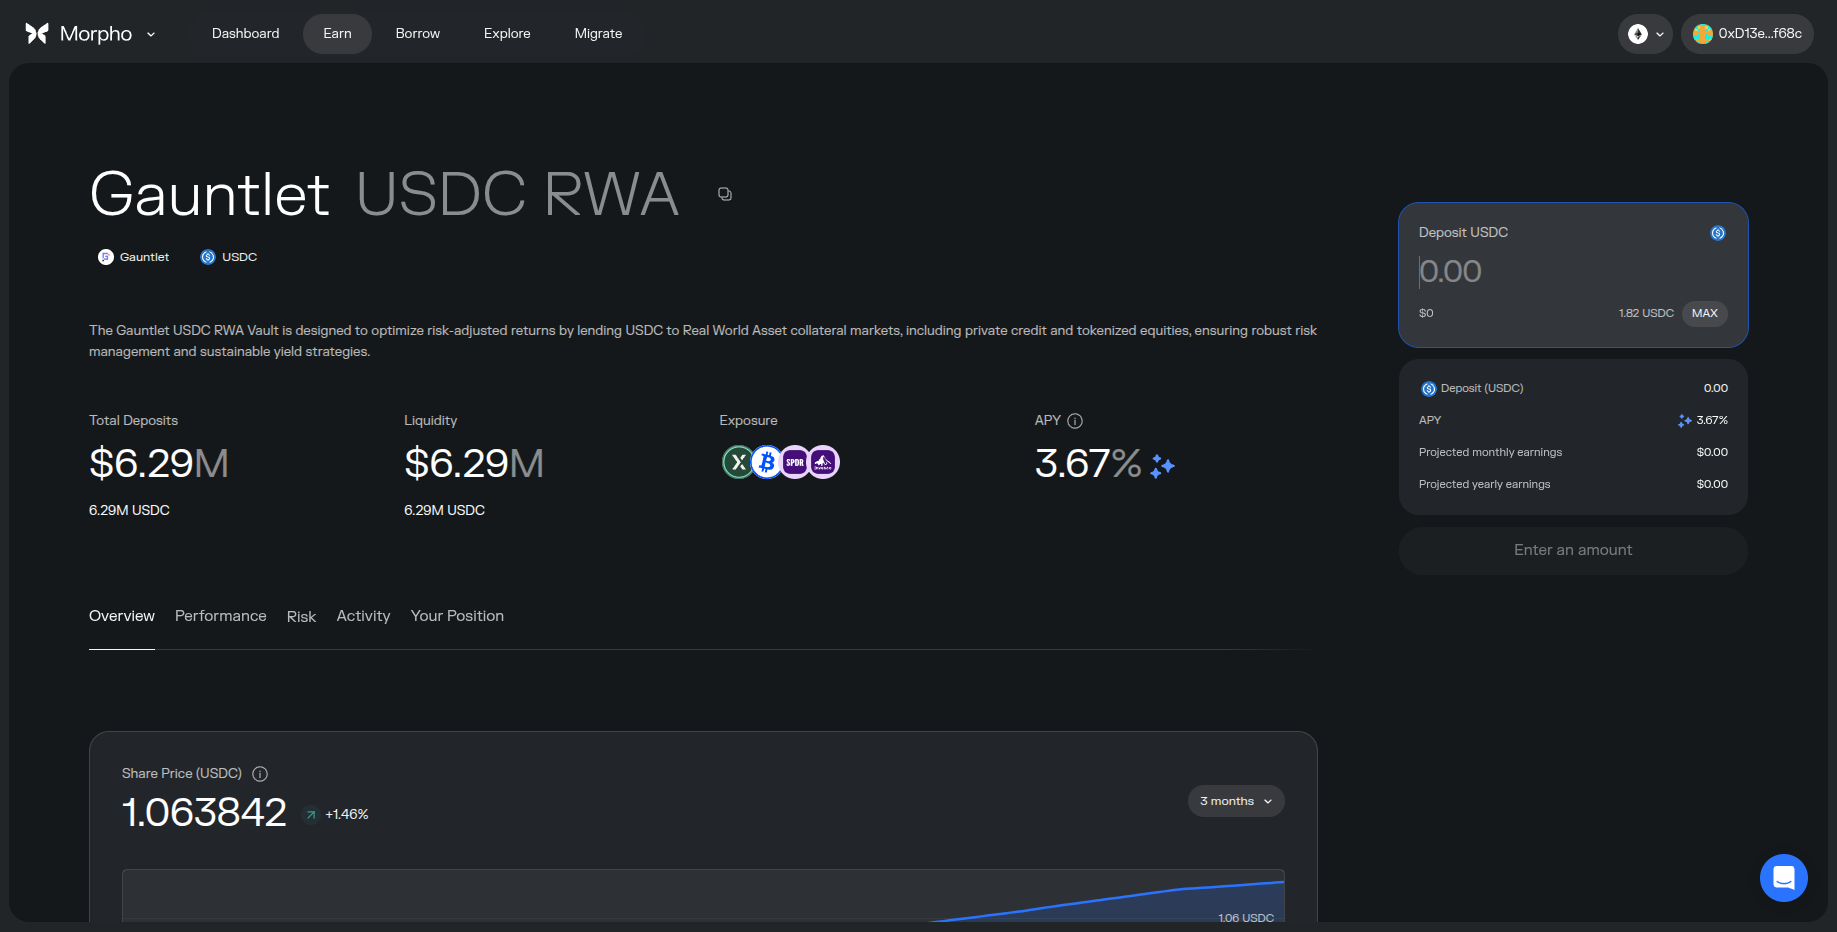This screenshot has height=932, width=1837.
Task: Click the 3.67% APY figure
Action: 1088,463
